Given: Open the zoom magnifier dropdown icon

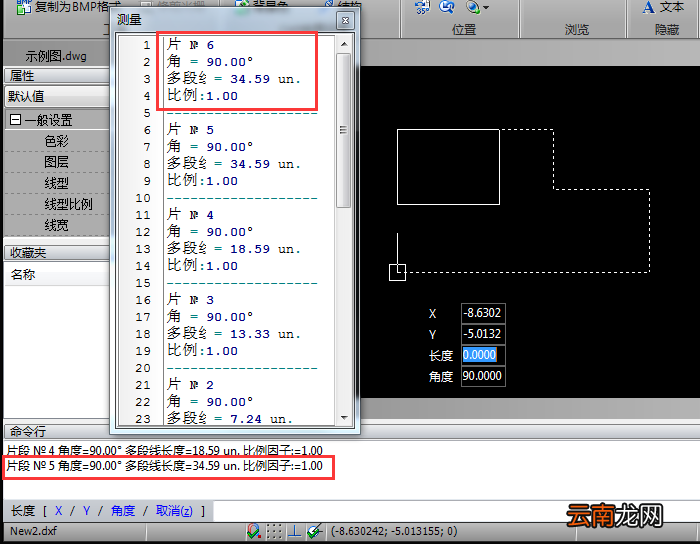Looking at the screenshot, I should pyautogui.click(x=477, y=6).
